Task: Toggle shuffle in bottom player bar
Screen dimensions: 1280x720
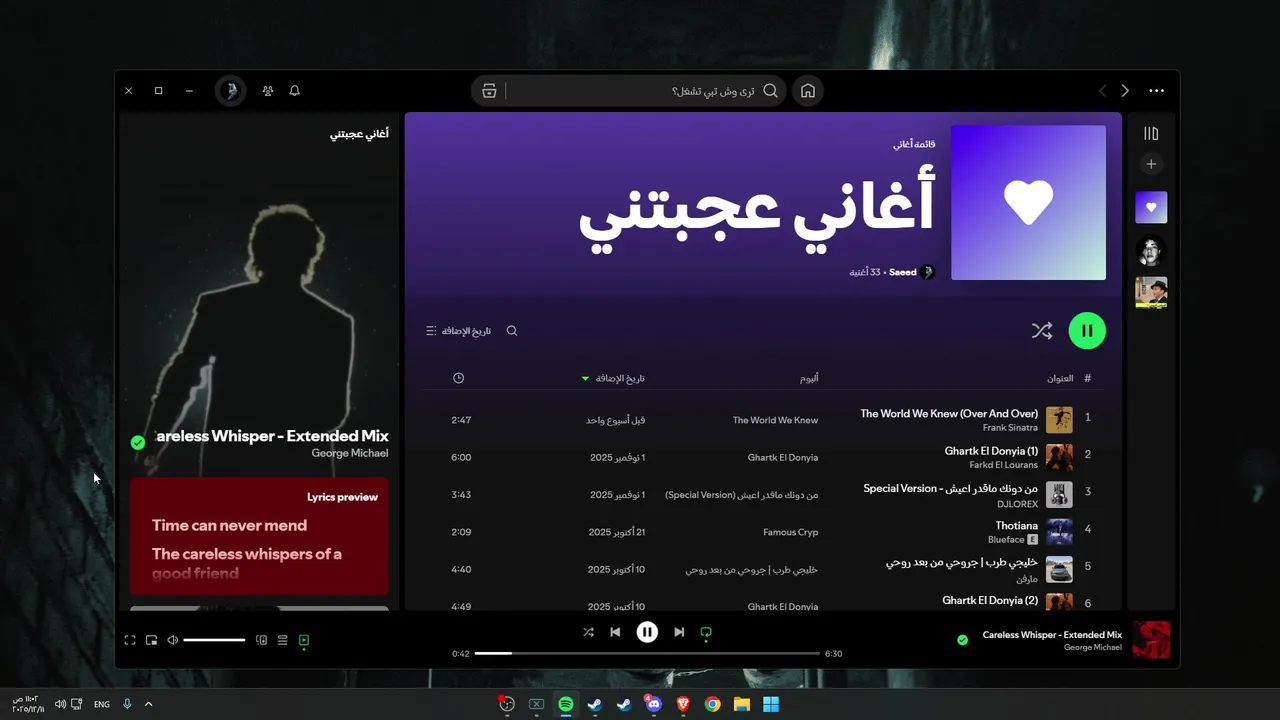Action: [588, 632]
